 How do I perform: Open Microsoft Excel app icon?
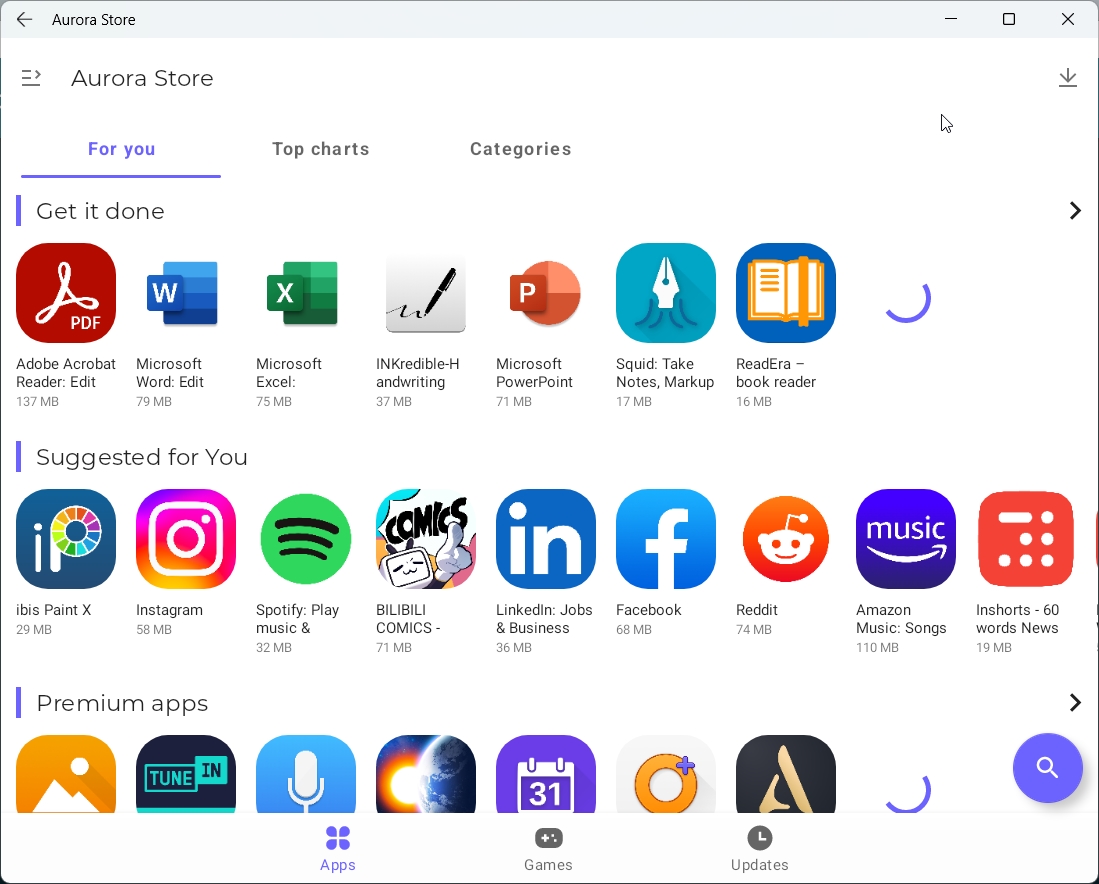point(303,293)
